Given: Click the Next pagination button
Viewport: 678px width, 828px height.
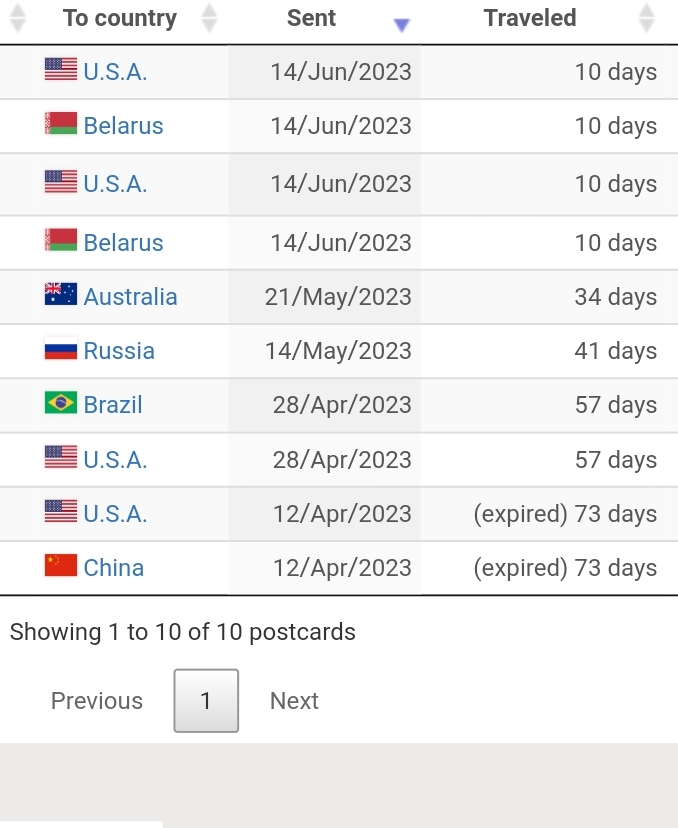Looking at the screenshot, I should click(294, 701).
